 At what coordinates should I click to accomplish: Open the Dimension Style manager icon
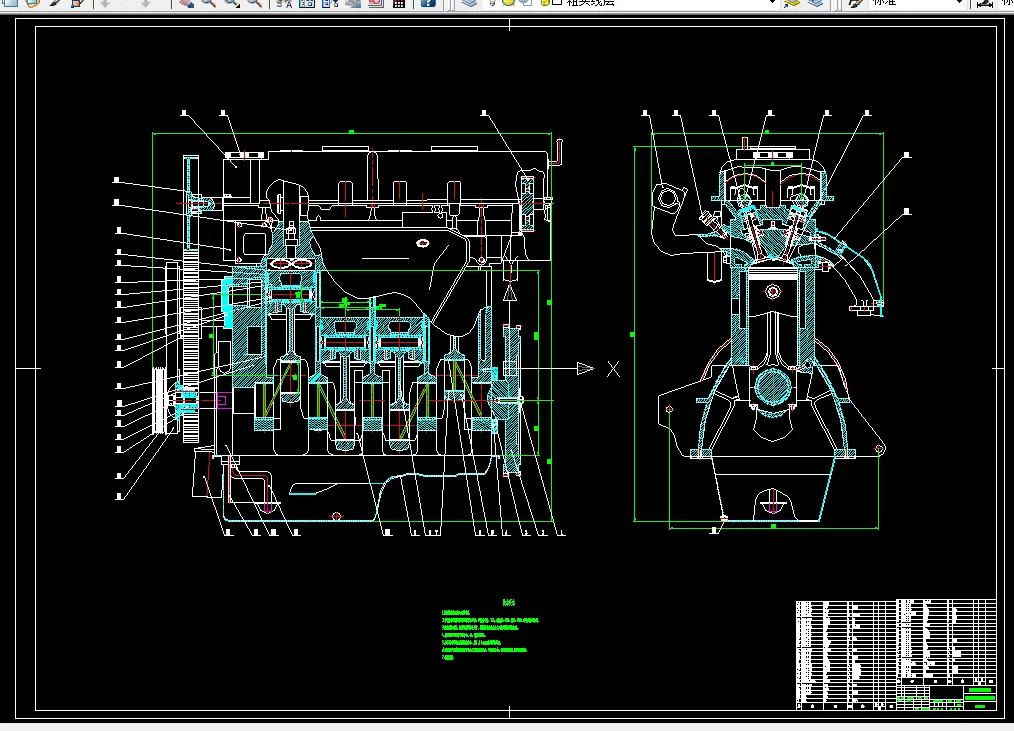click(x=985, y=3)
